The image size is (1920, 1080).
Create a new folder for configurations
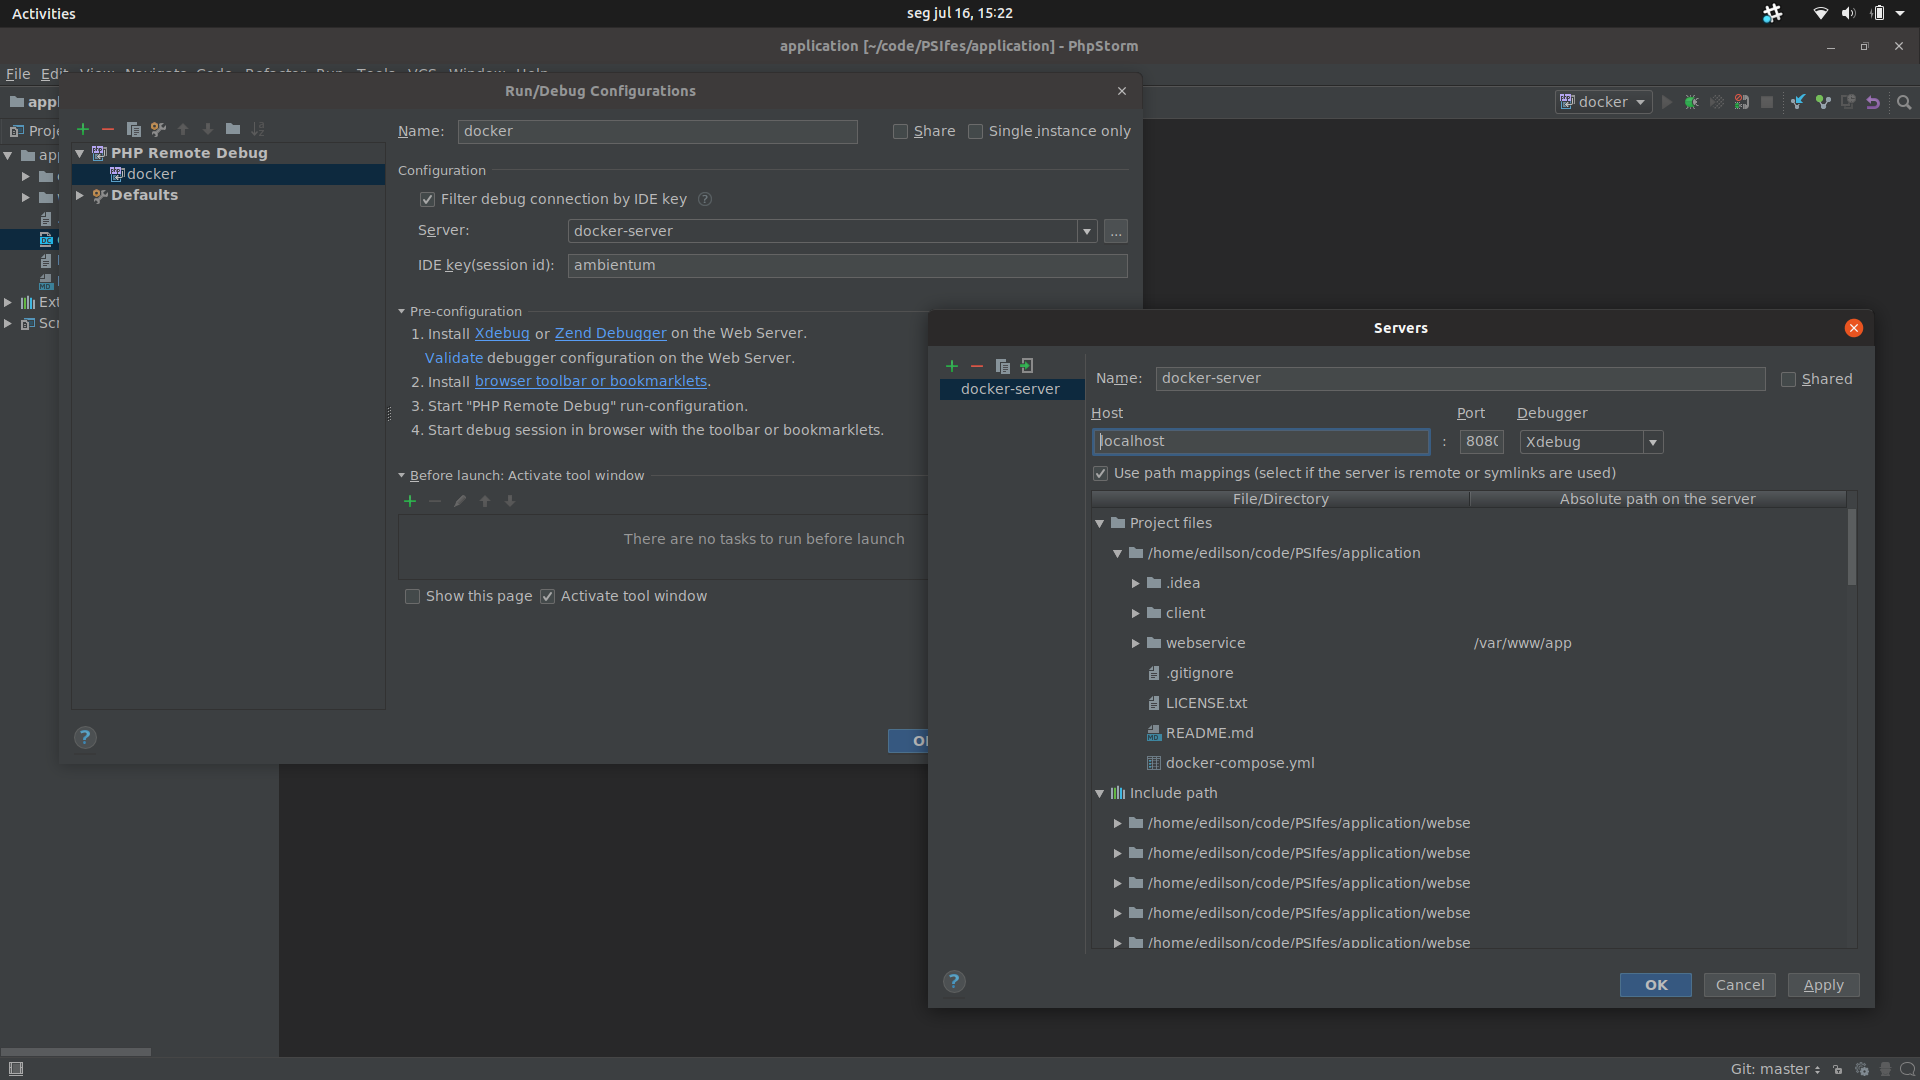click(233, 129)
